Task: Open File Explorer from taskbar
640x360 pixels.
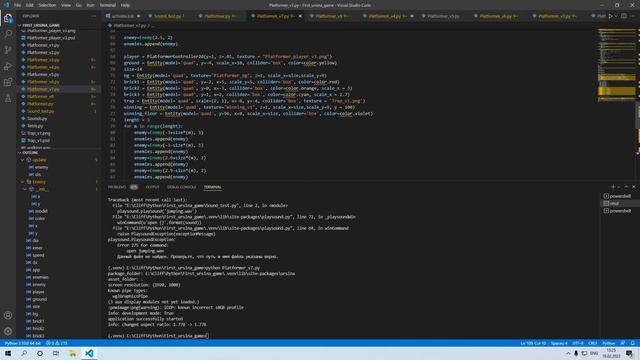Action: (72, 353)
